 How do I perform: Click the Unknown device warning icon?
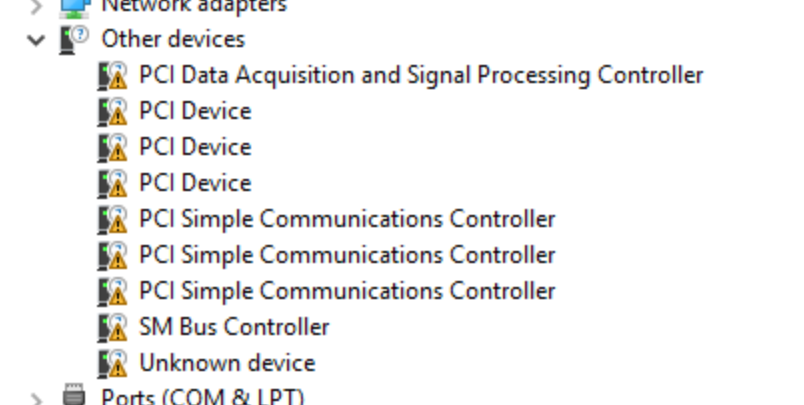(x=113, y=363)
